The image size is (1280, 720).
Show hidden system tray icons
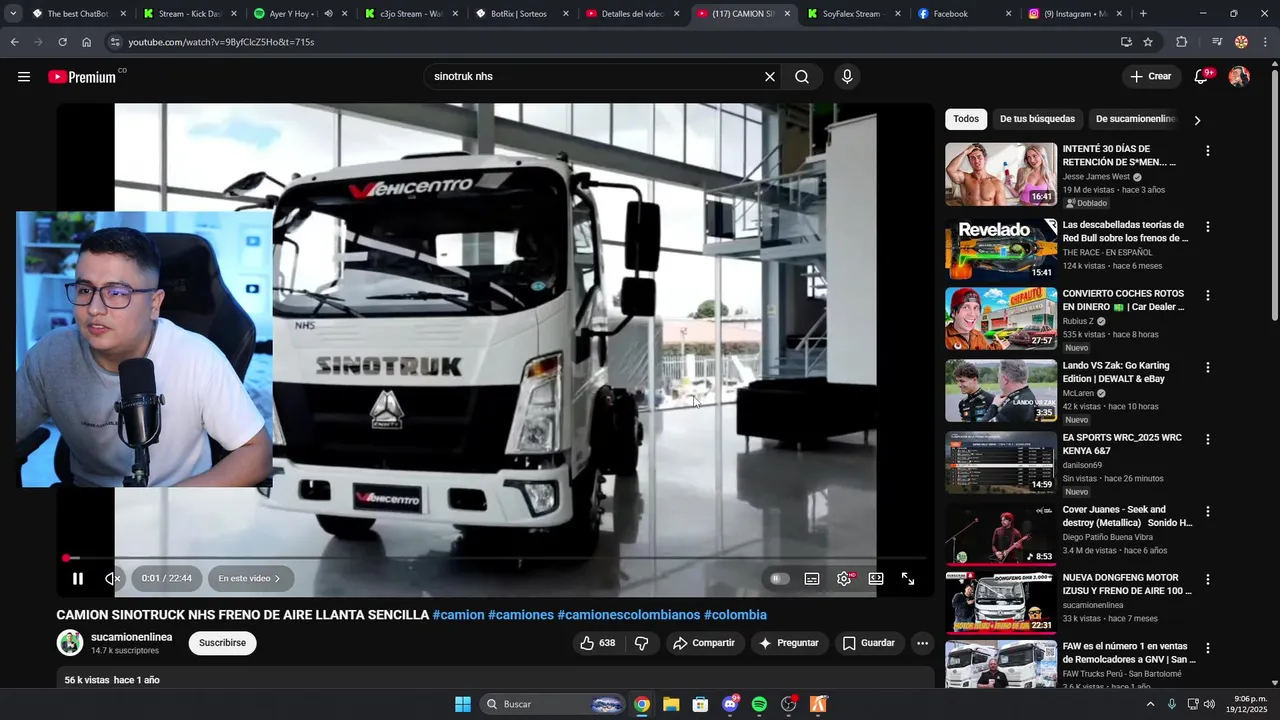pyautogui.click(x=1150, y=704)
